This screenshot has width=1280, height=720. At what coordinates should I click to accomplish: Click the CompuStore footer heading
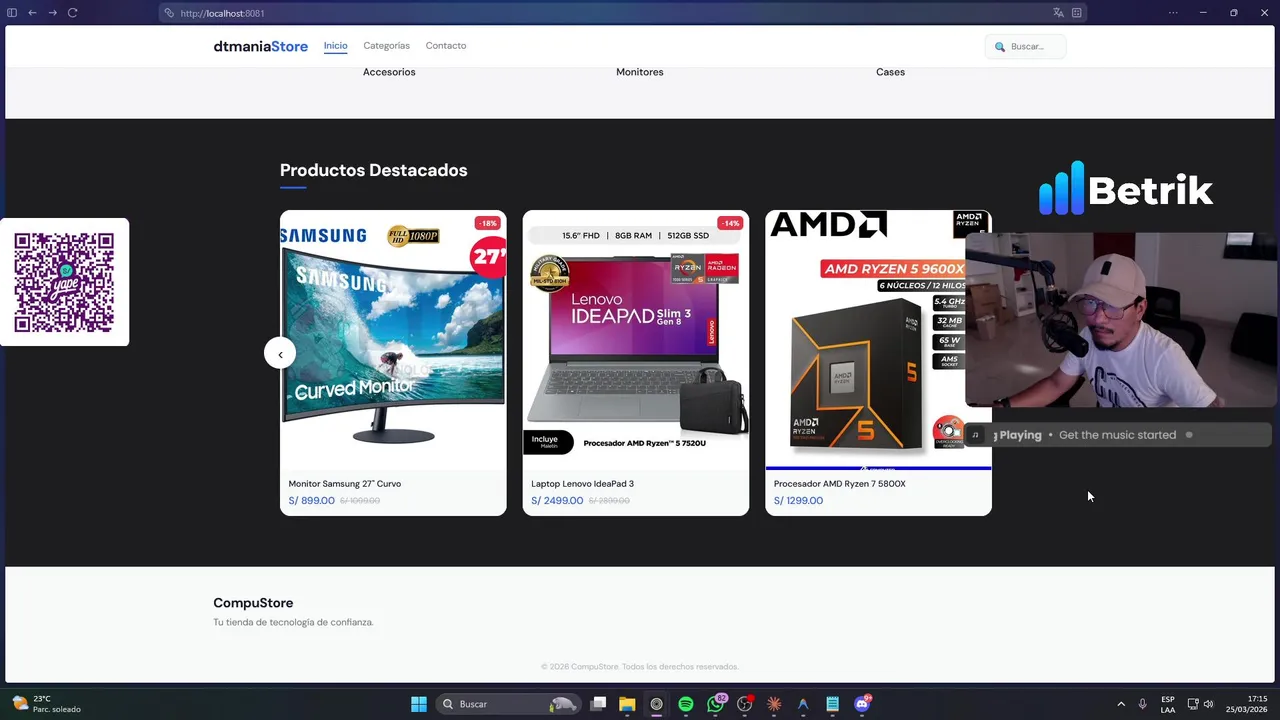point(253,603)
